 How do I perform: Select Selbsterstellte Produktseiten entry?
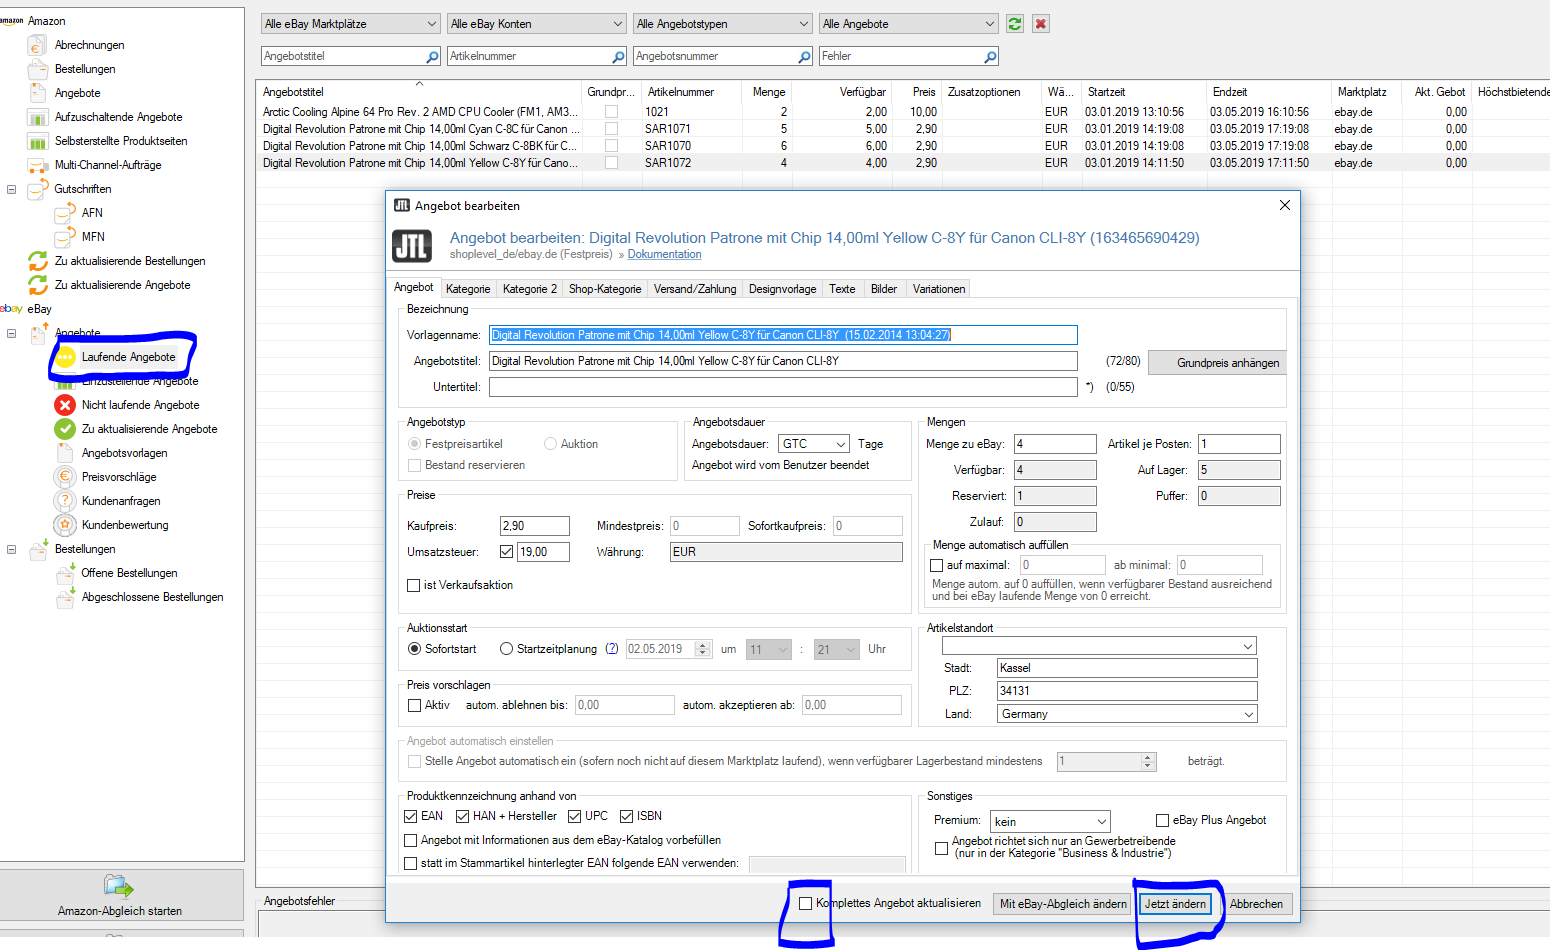pos(120,141)
